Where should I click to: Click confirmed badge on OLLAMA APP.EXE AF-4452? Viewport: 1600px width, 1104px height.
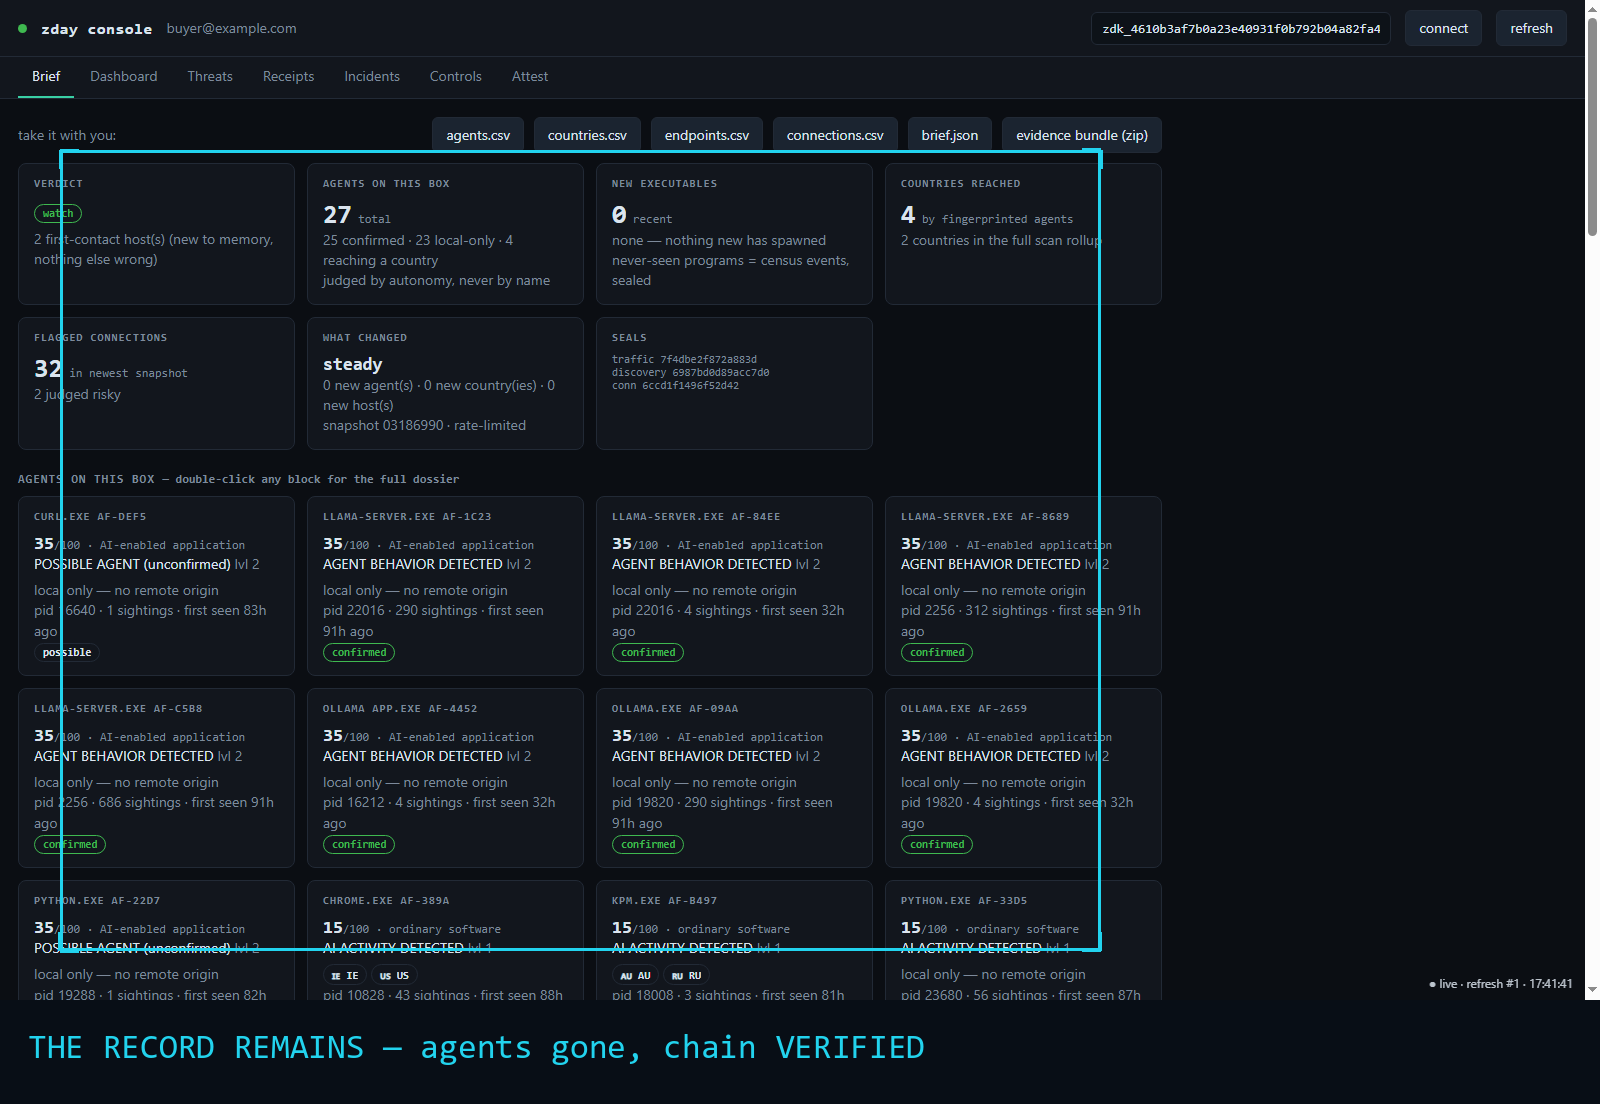pos(359,844)
